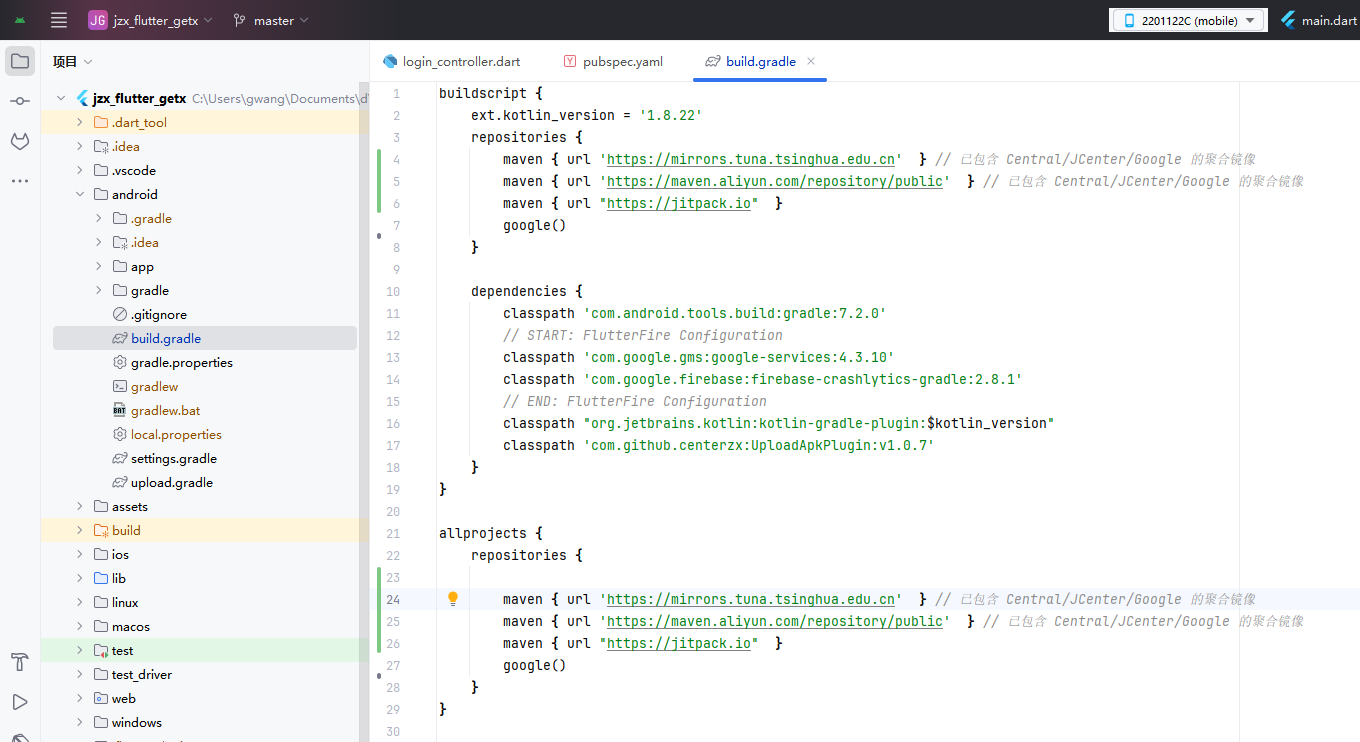
Task: Select build.gradle in project tree
Action: [x=205, y=338]
